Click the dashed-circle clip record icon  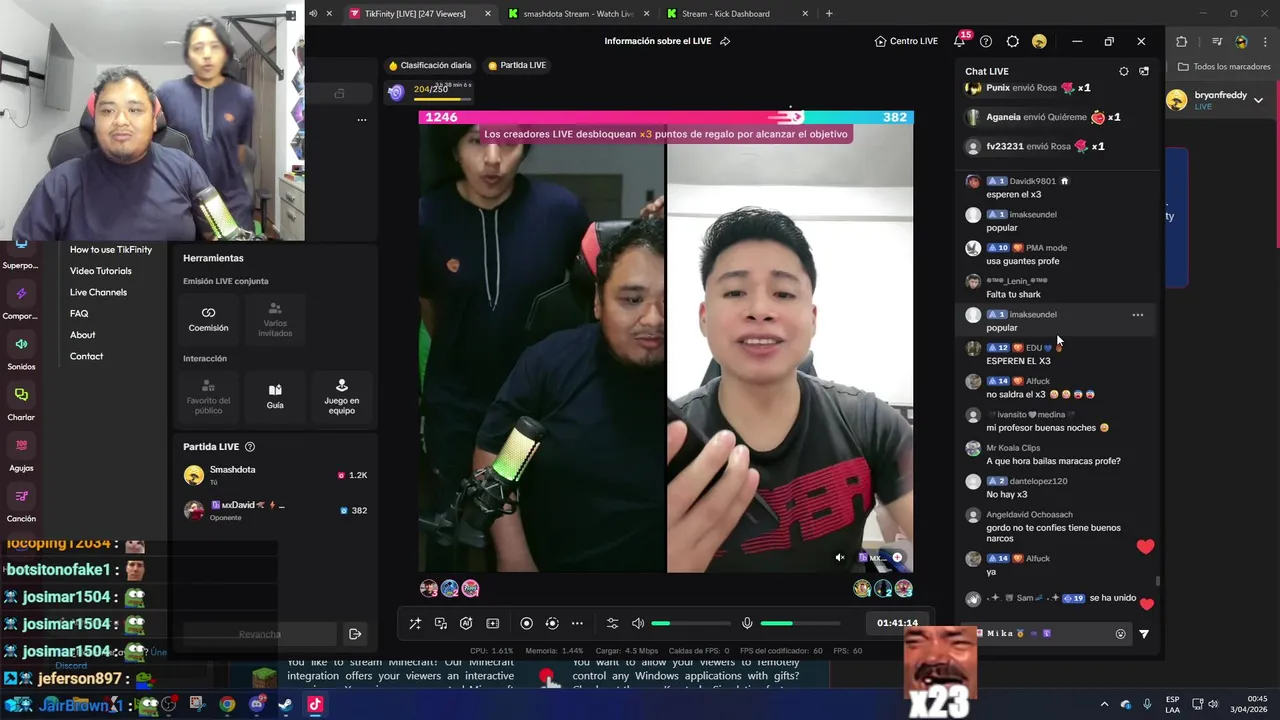tap(552, 623)
